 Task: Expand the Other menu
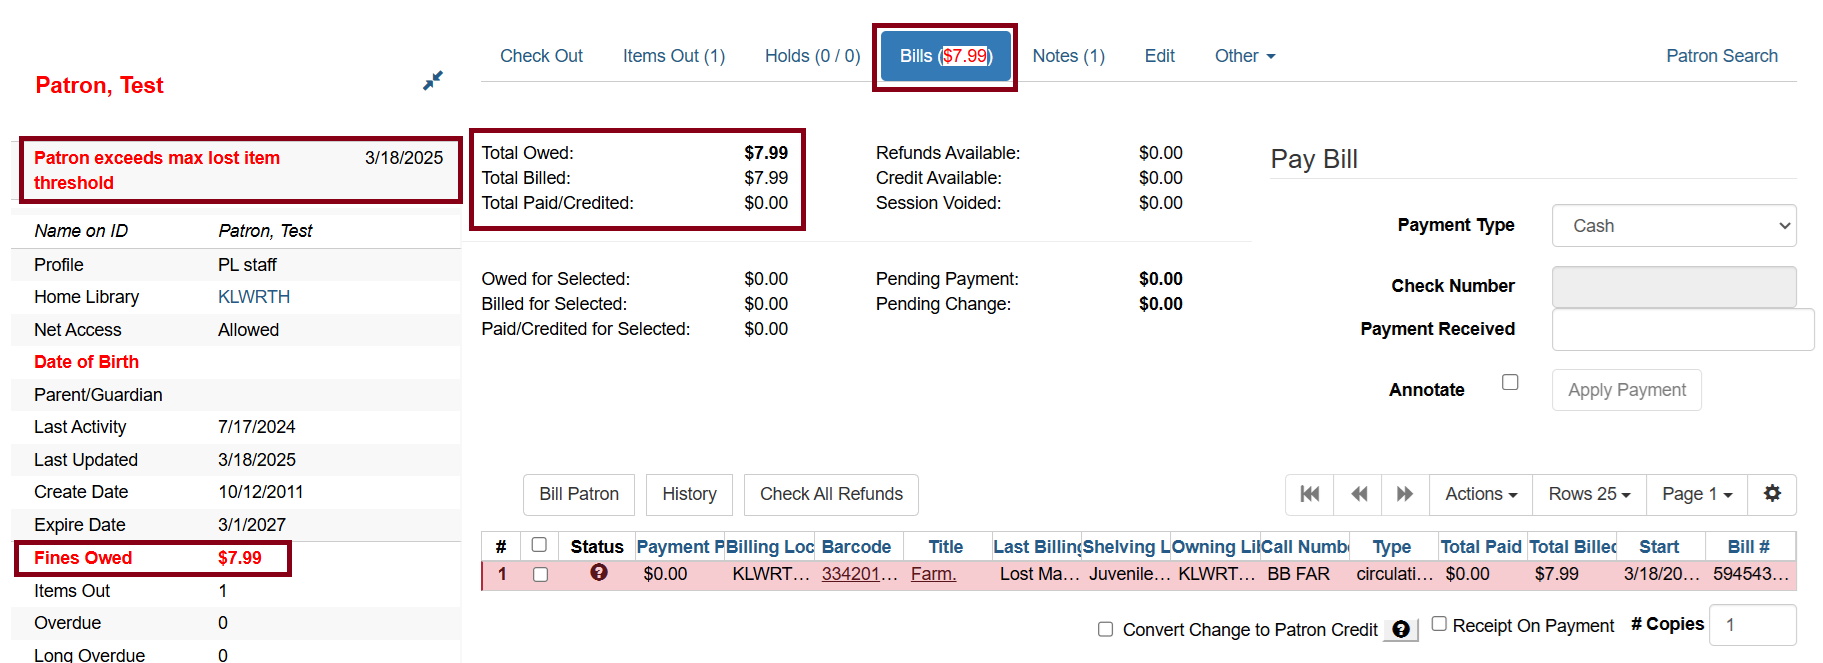coord(1244,56)
